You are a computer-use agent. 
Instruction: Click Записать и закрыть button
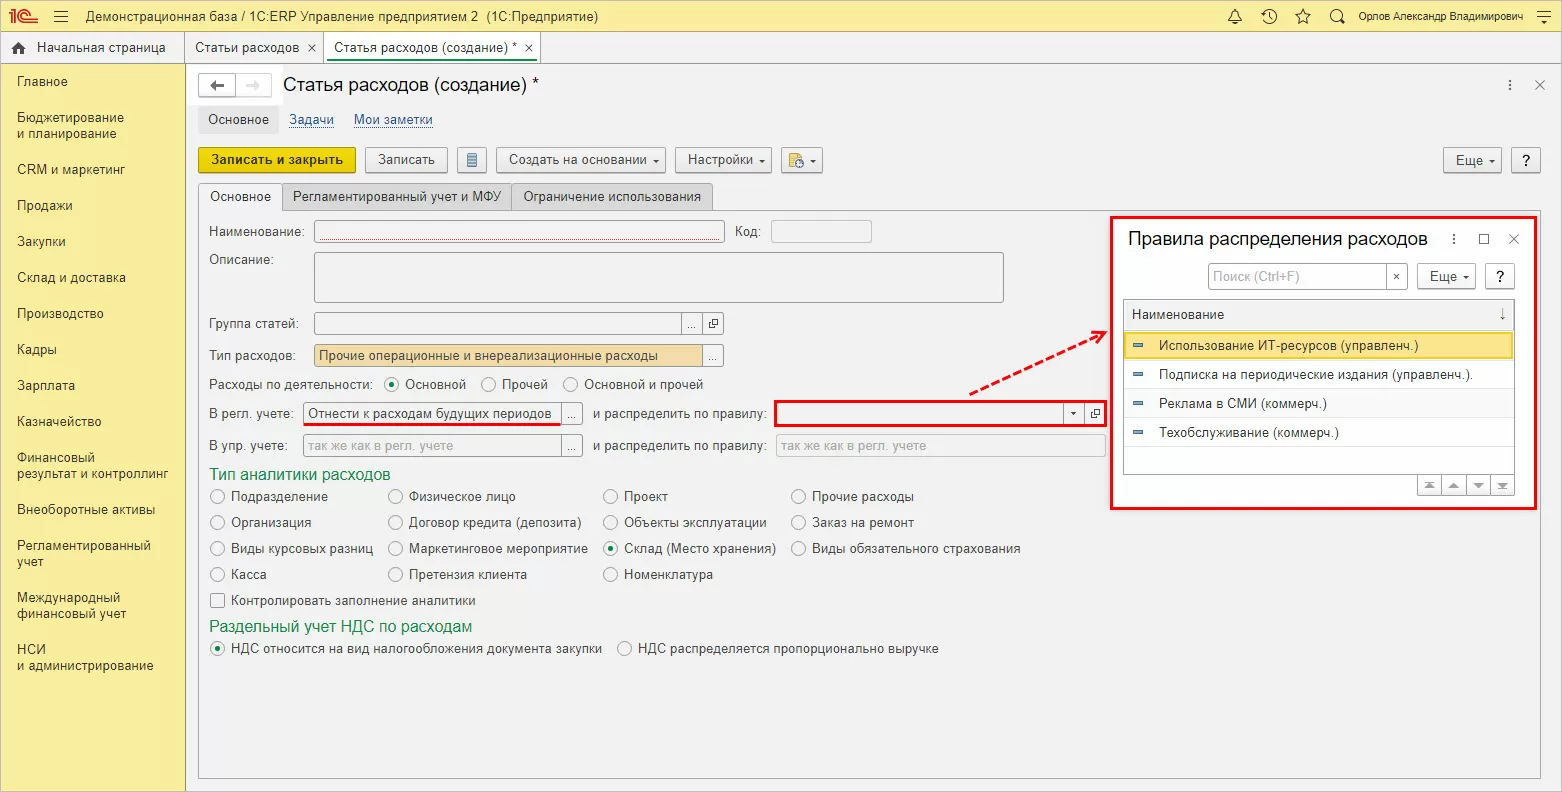[x=277, y=160]
